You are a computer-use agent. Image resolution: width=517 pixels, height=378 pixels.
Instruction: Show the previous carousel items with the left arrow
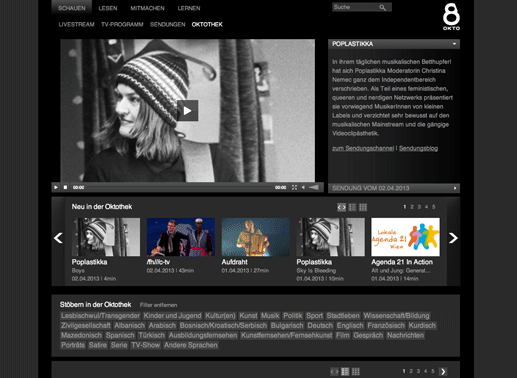[x=58, y=238]
